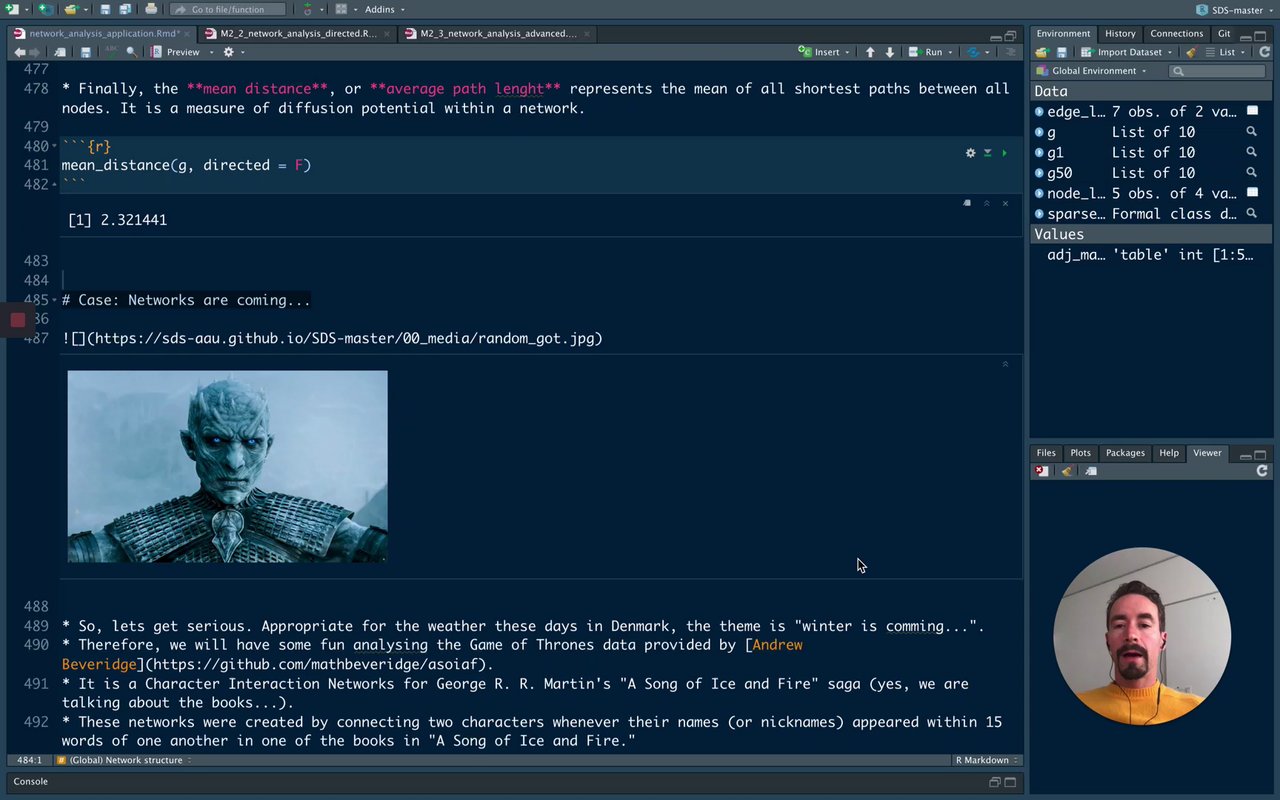Open the Global Environment selector dropdown
Screen dimensions: 1280x800
[x=1092, y=71]
